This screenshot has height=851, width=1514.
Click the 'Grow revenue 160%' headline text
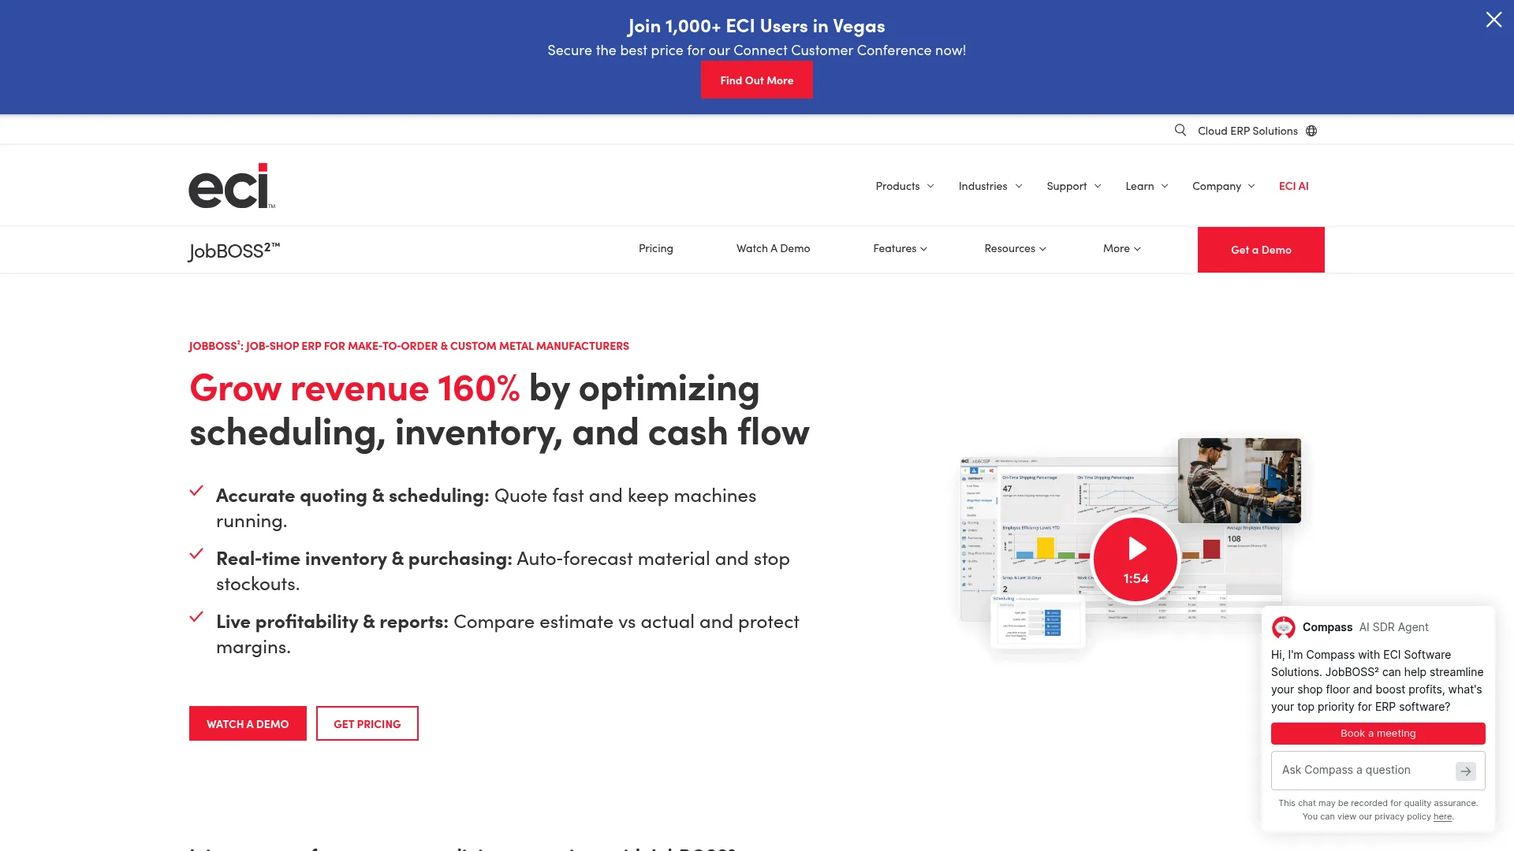click(x=354, y=388)
